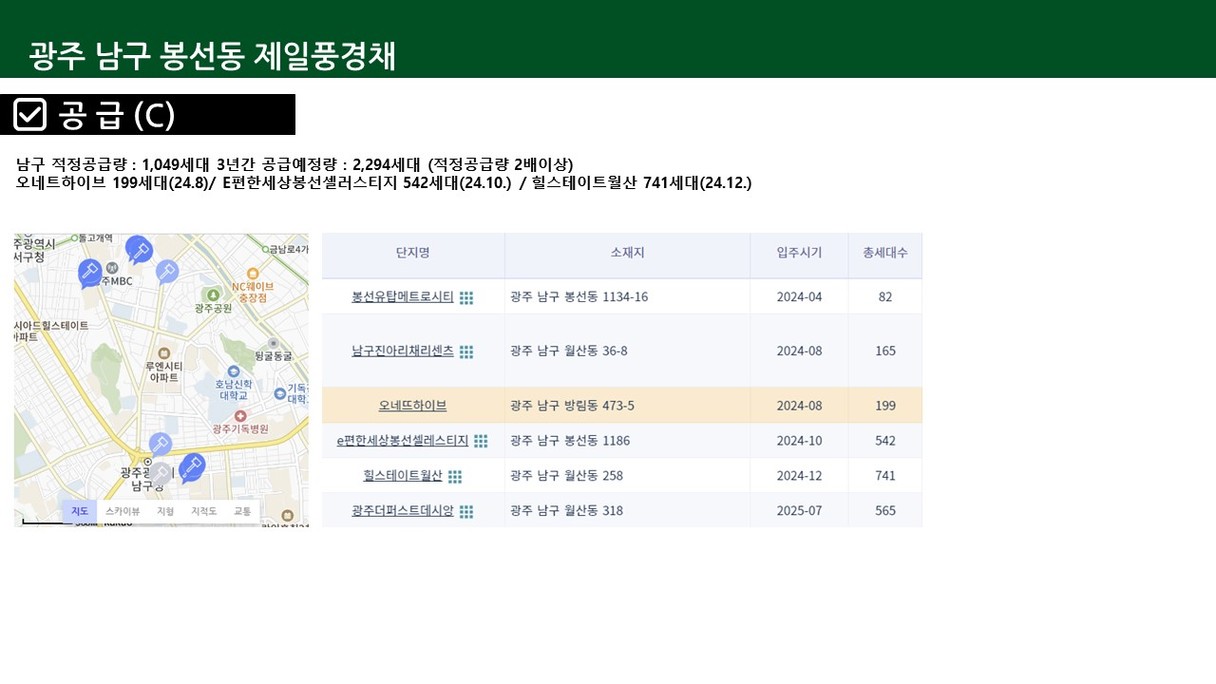Viewport: 1216px width, 684px height.
Task: Open the 봉선유탑메트로시티 complex link
Action: [x=403, y=297]
